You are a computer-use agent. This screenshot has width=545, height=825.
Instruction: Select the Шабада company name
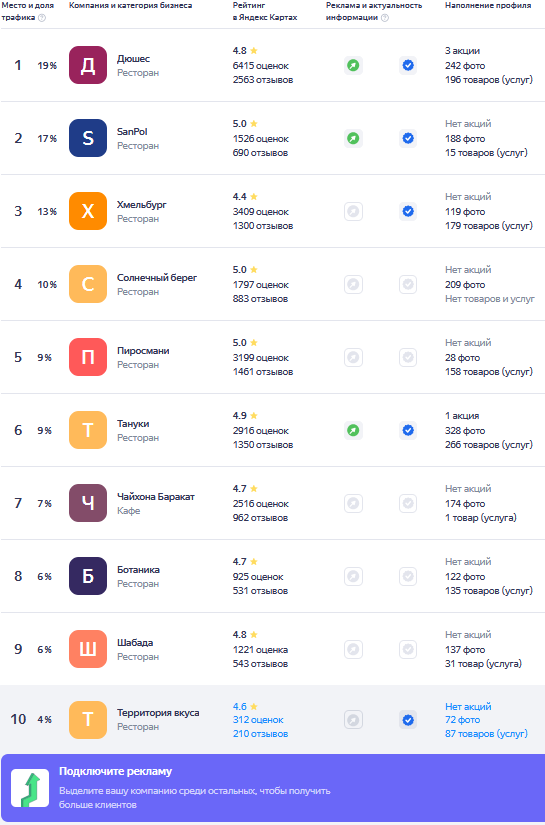[135, 642]
